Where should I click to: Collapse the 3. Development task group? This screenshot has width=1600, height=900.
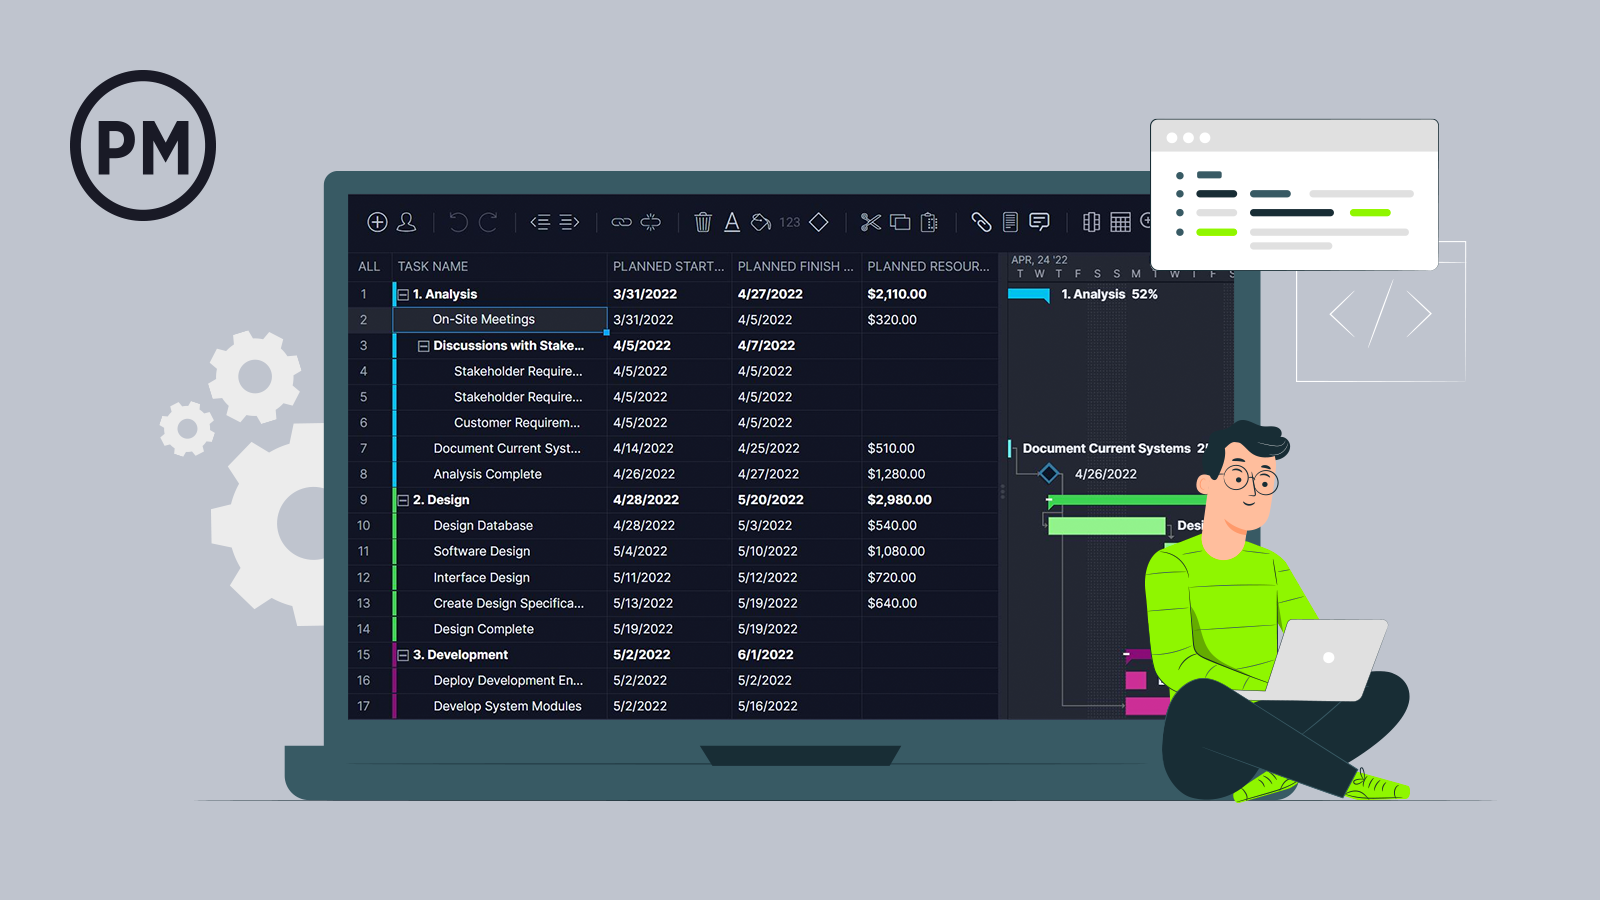403,656
